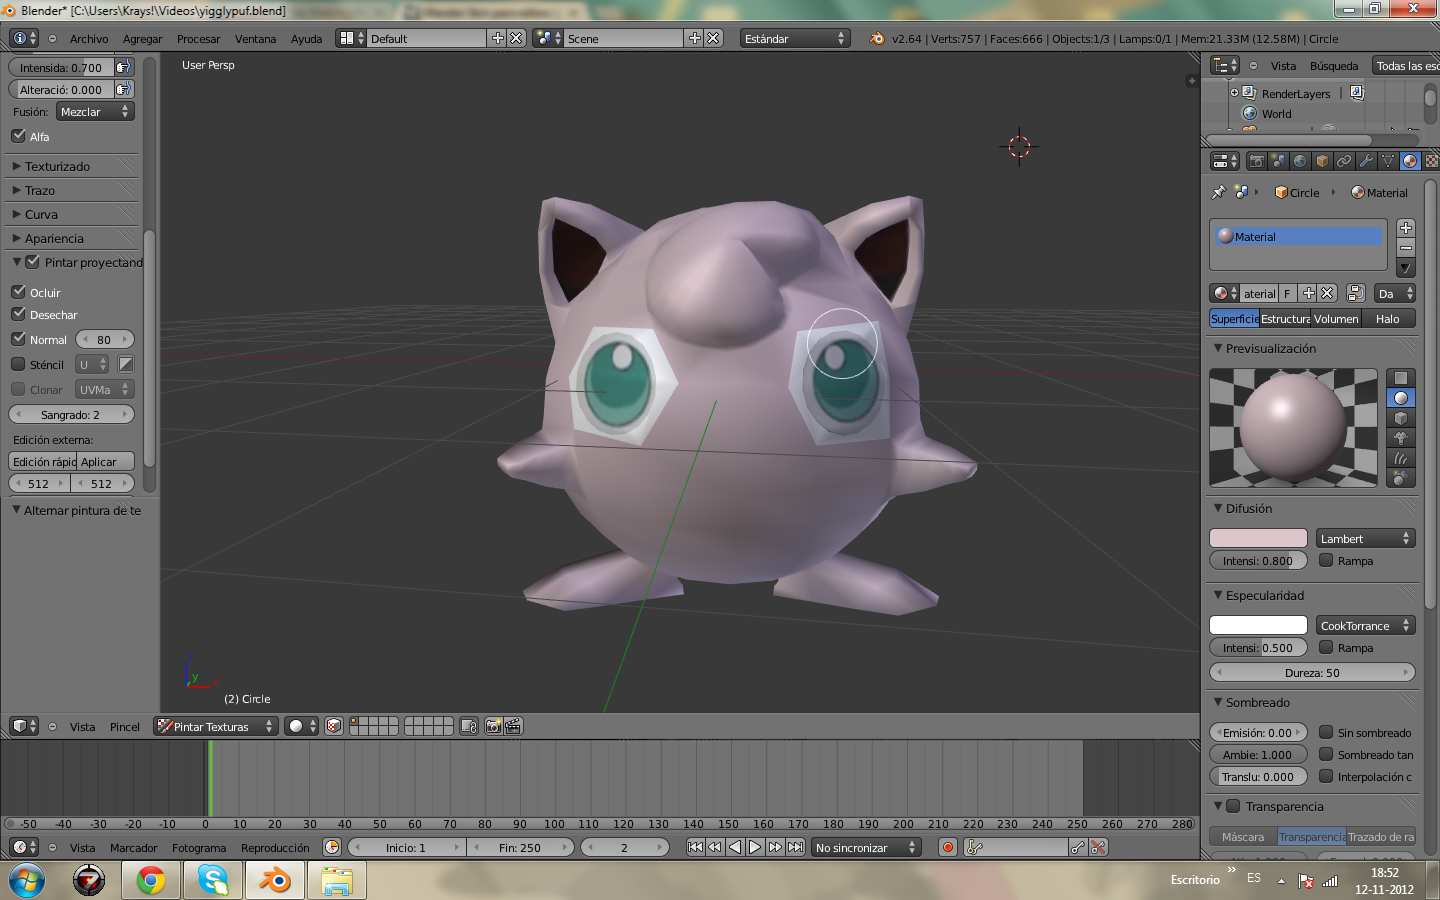Open the No sincronizar sync dropdown
The width and height of the screenshot is (1440, 900).
(865, 847)
